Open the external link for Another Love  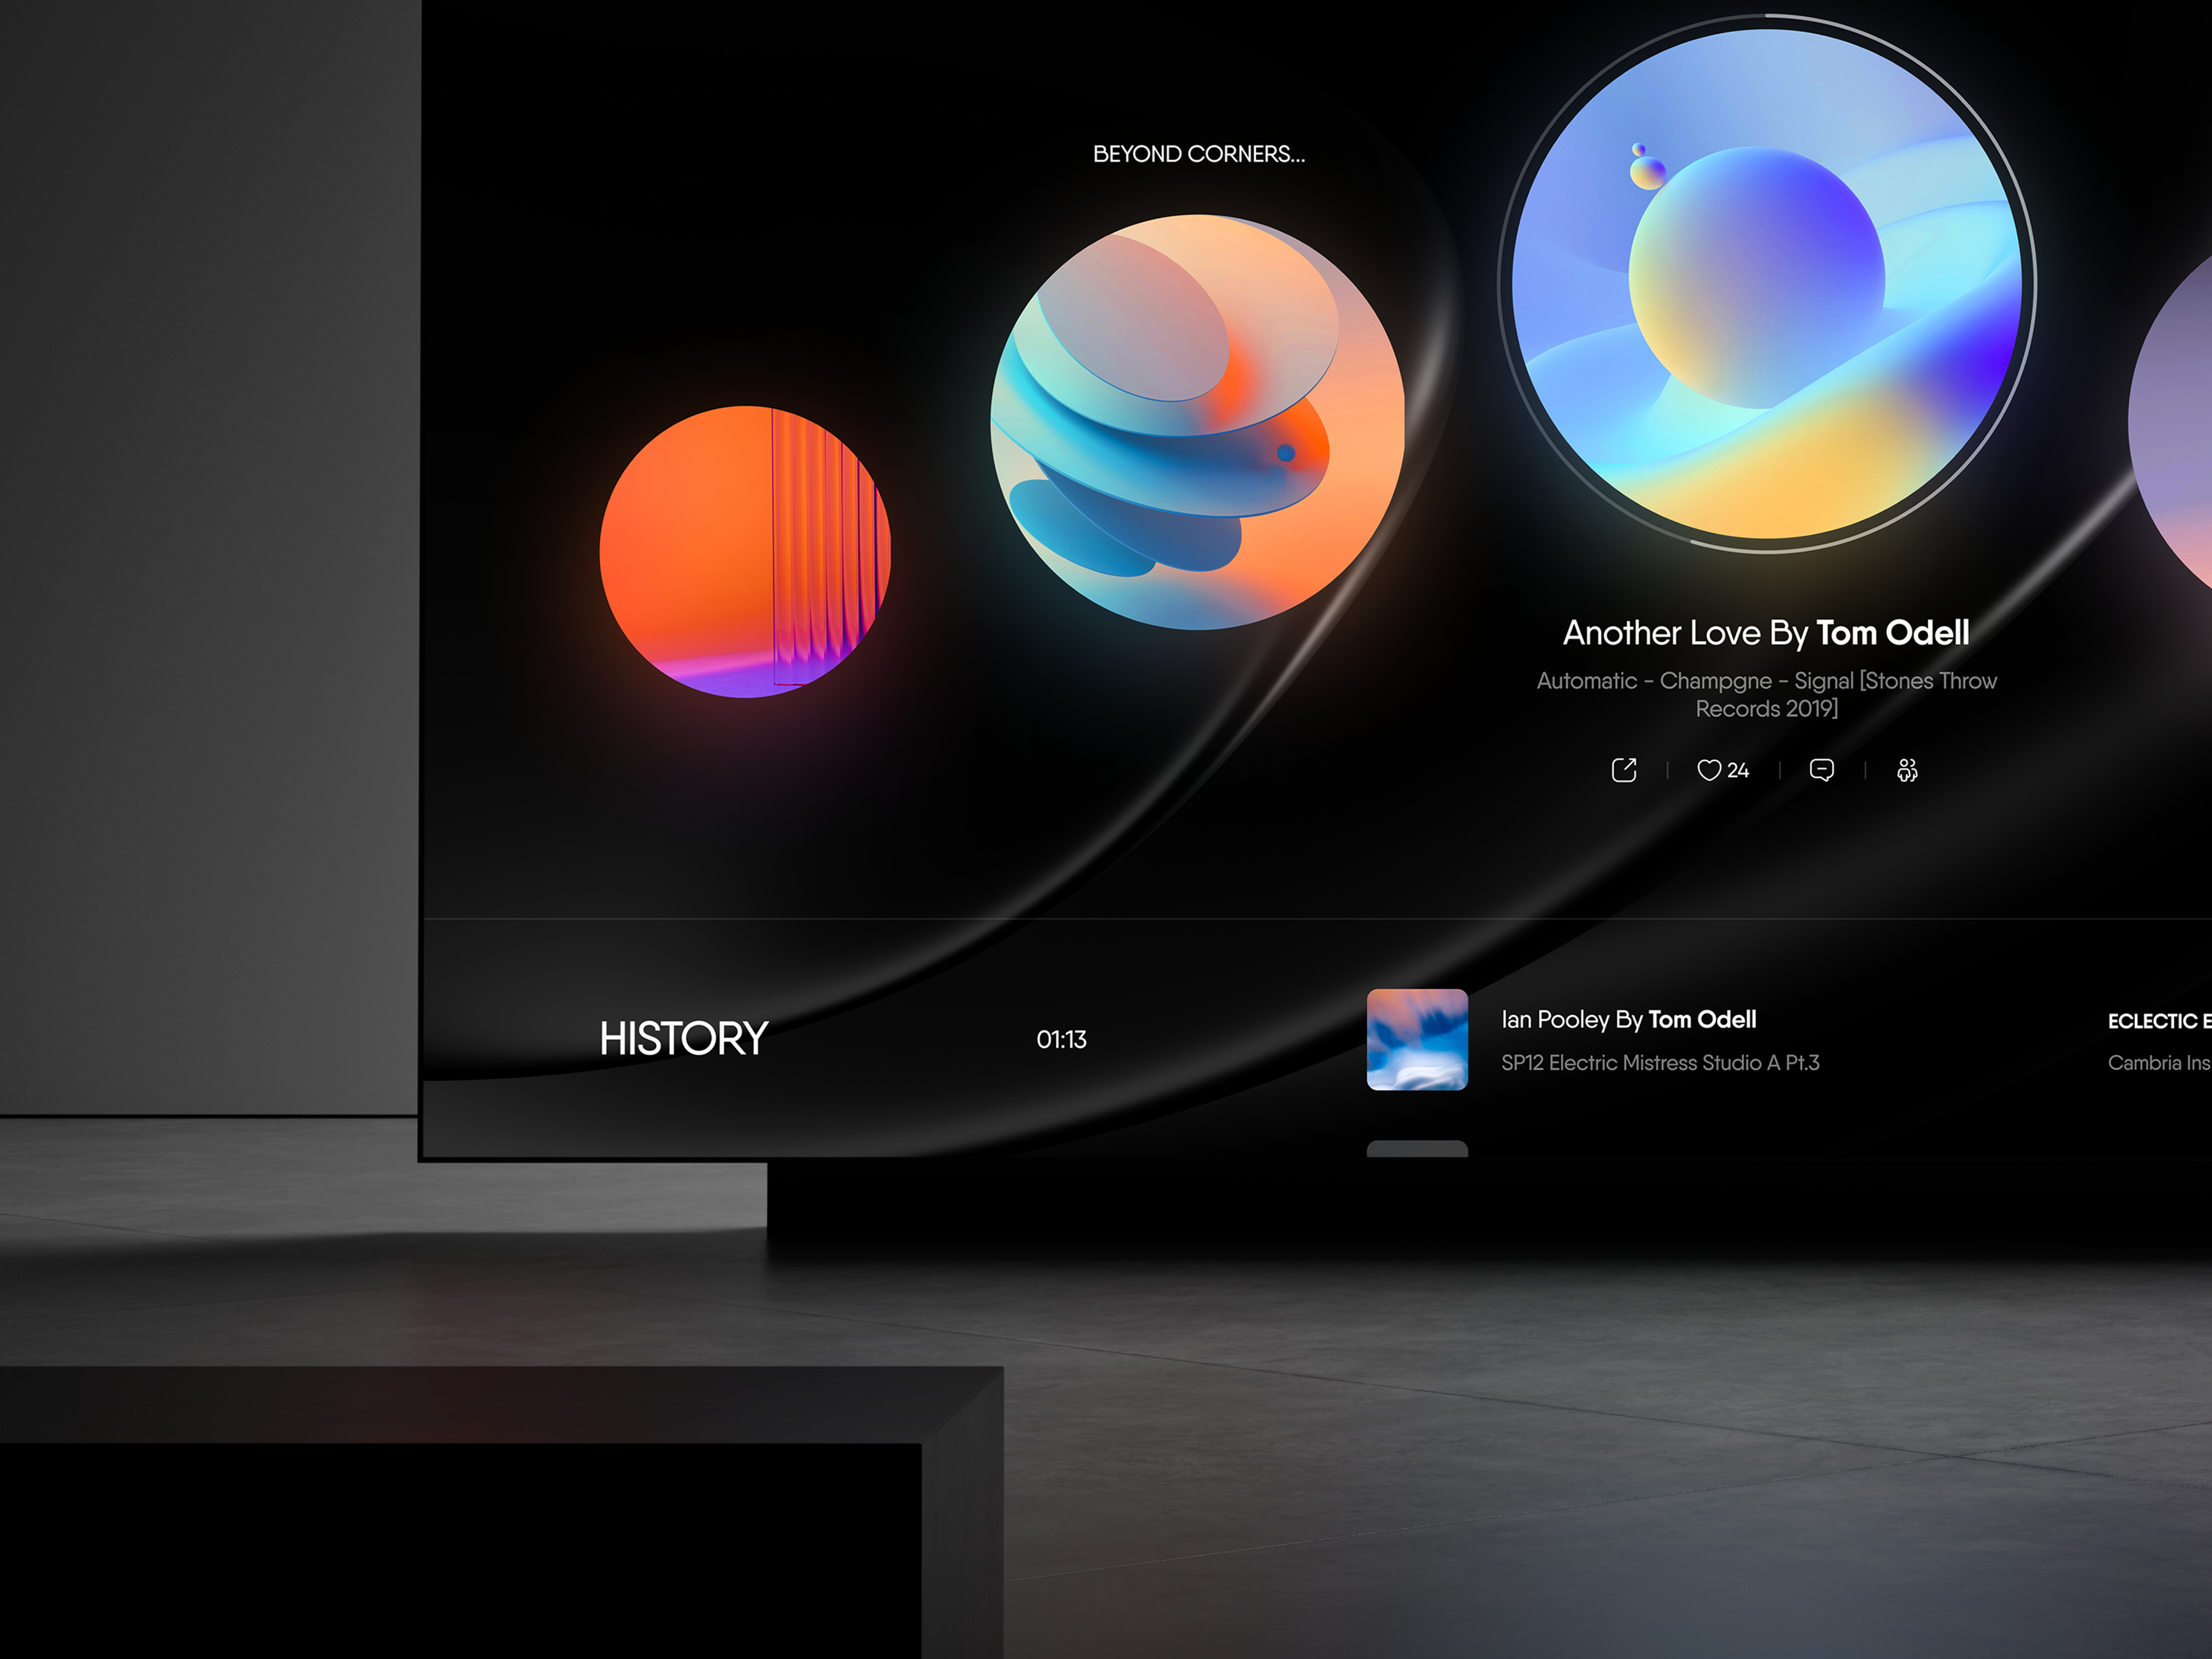coord(1625,770)
